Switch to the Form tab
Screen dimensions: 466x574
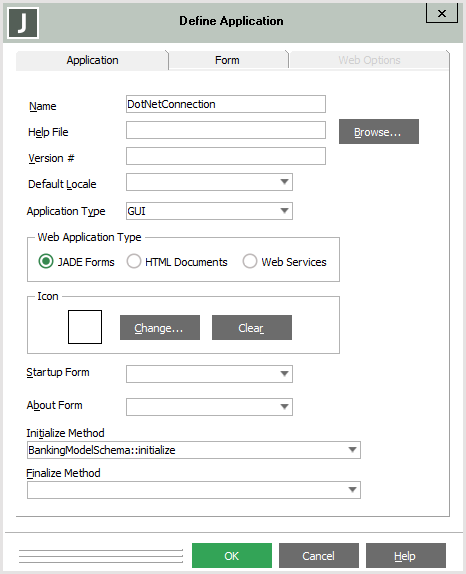(227, 60)
